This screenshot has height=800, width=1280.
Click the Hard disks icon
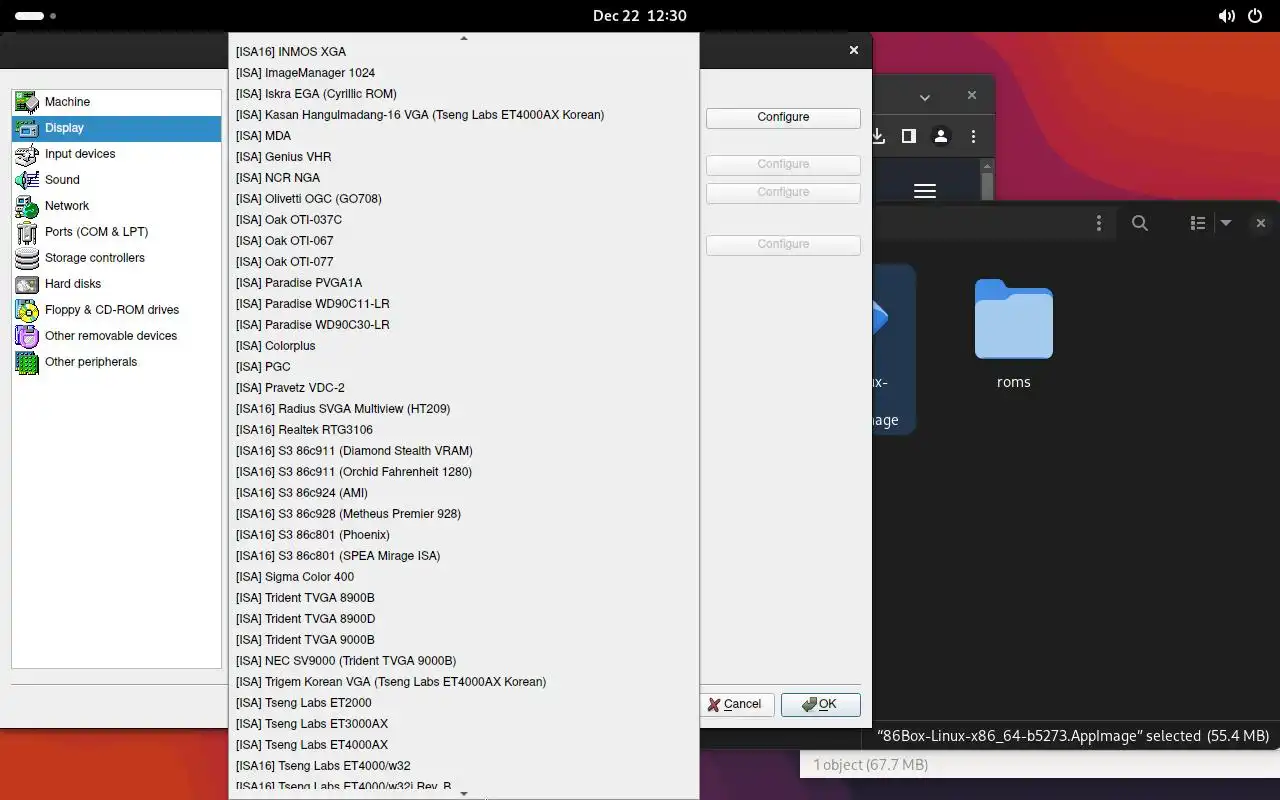(x=27, y=284)
